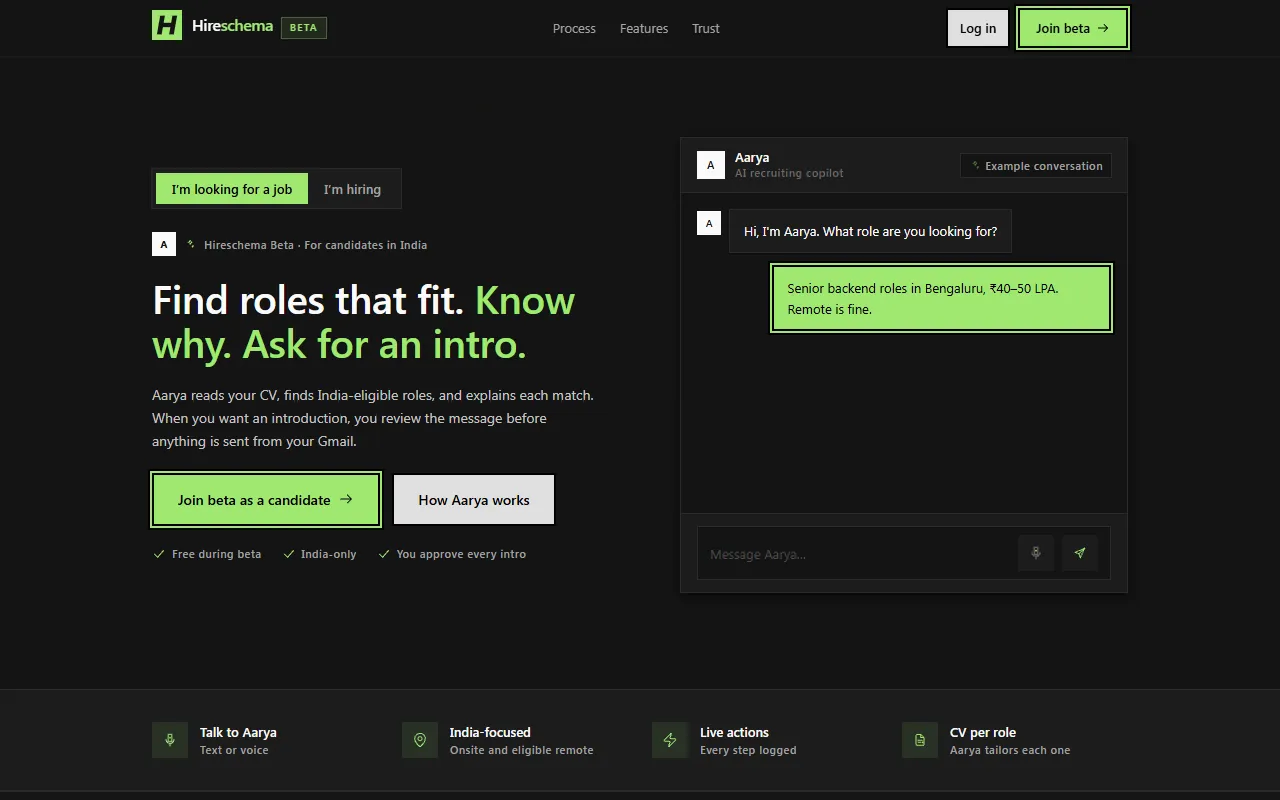Click the microphone icon for Talk to Aarya
The image size is (1280, 800).
point(170,740)
